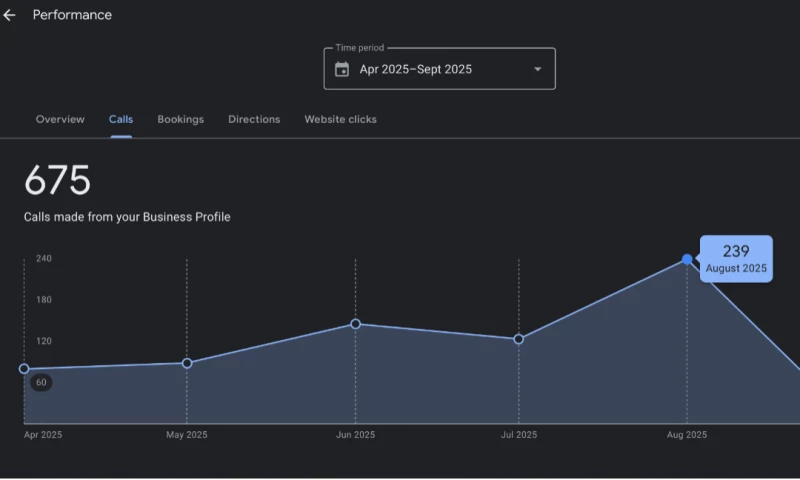This screenshot has width=800, height=480.
Task: Click the Calls made from your Business Profile text
Action: point(127,217)
